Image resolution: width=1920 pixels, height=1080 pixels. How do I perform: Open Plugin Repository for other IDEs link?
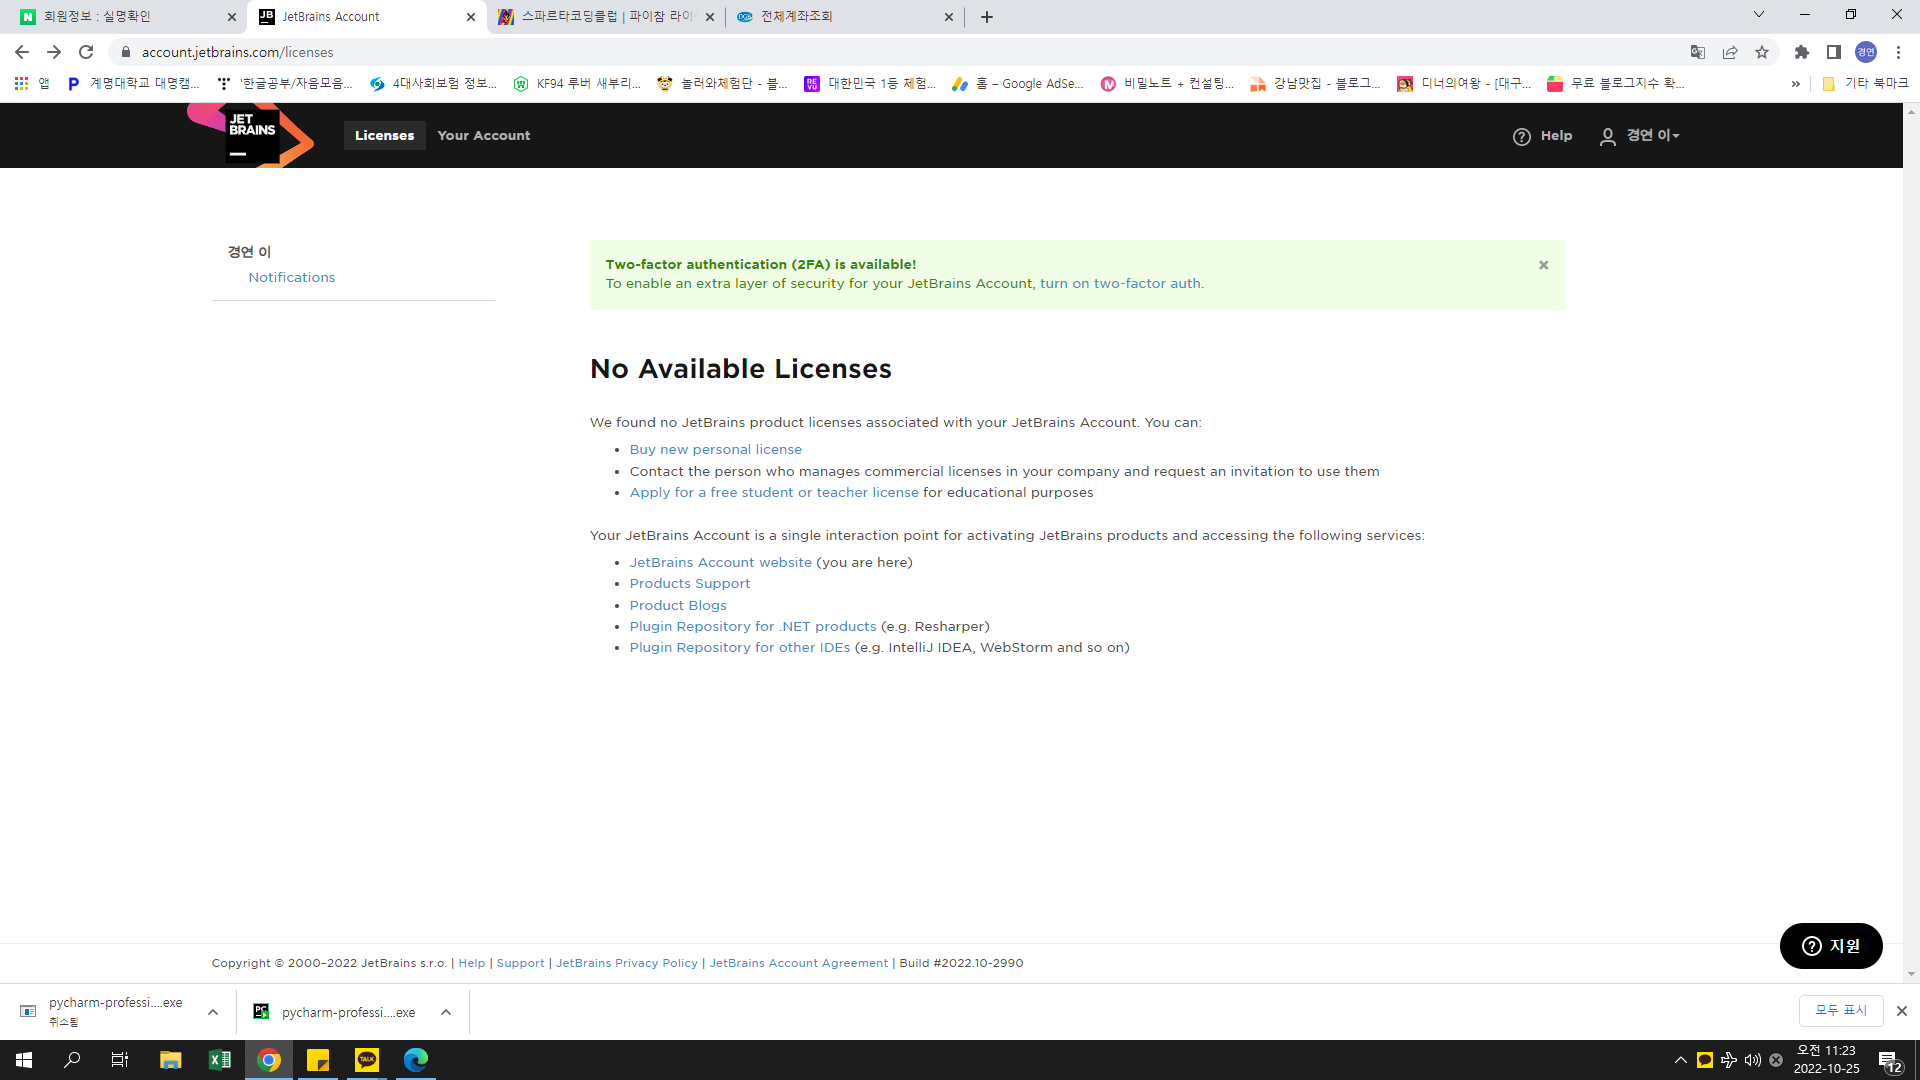point(740,648)
